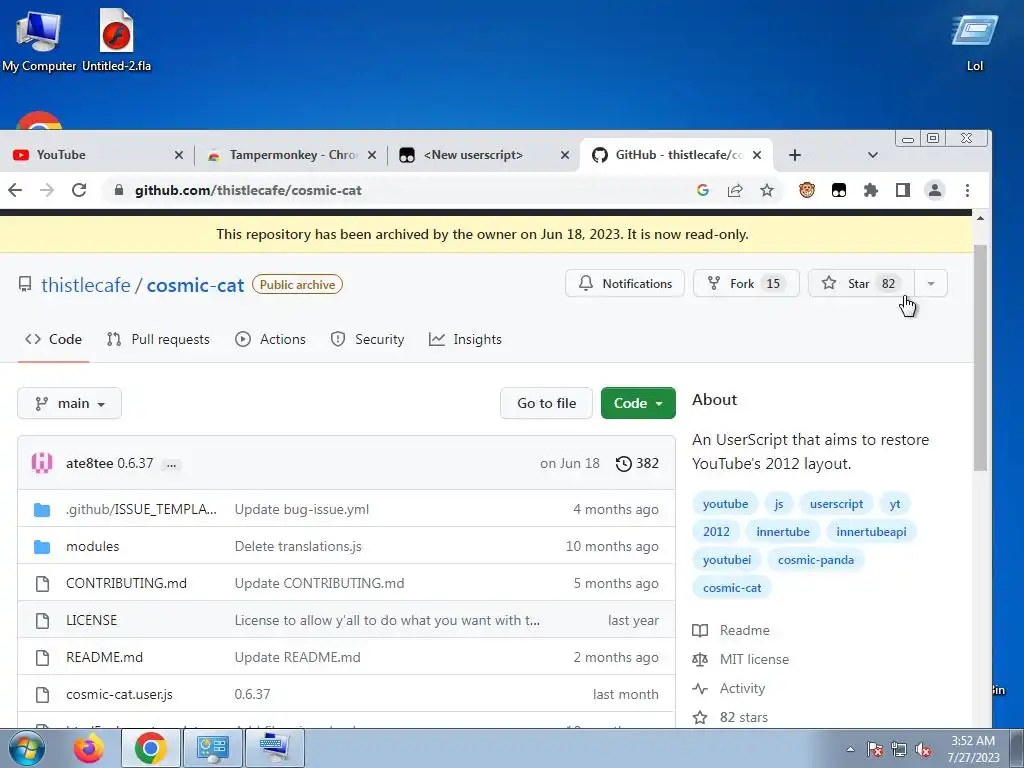Screen dimensions: 1024x768
Task: Click the muted volume tray icon
Action: [923, 750]
